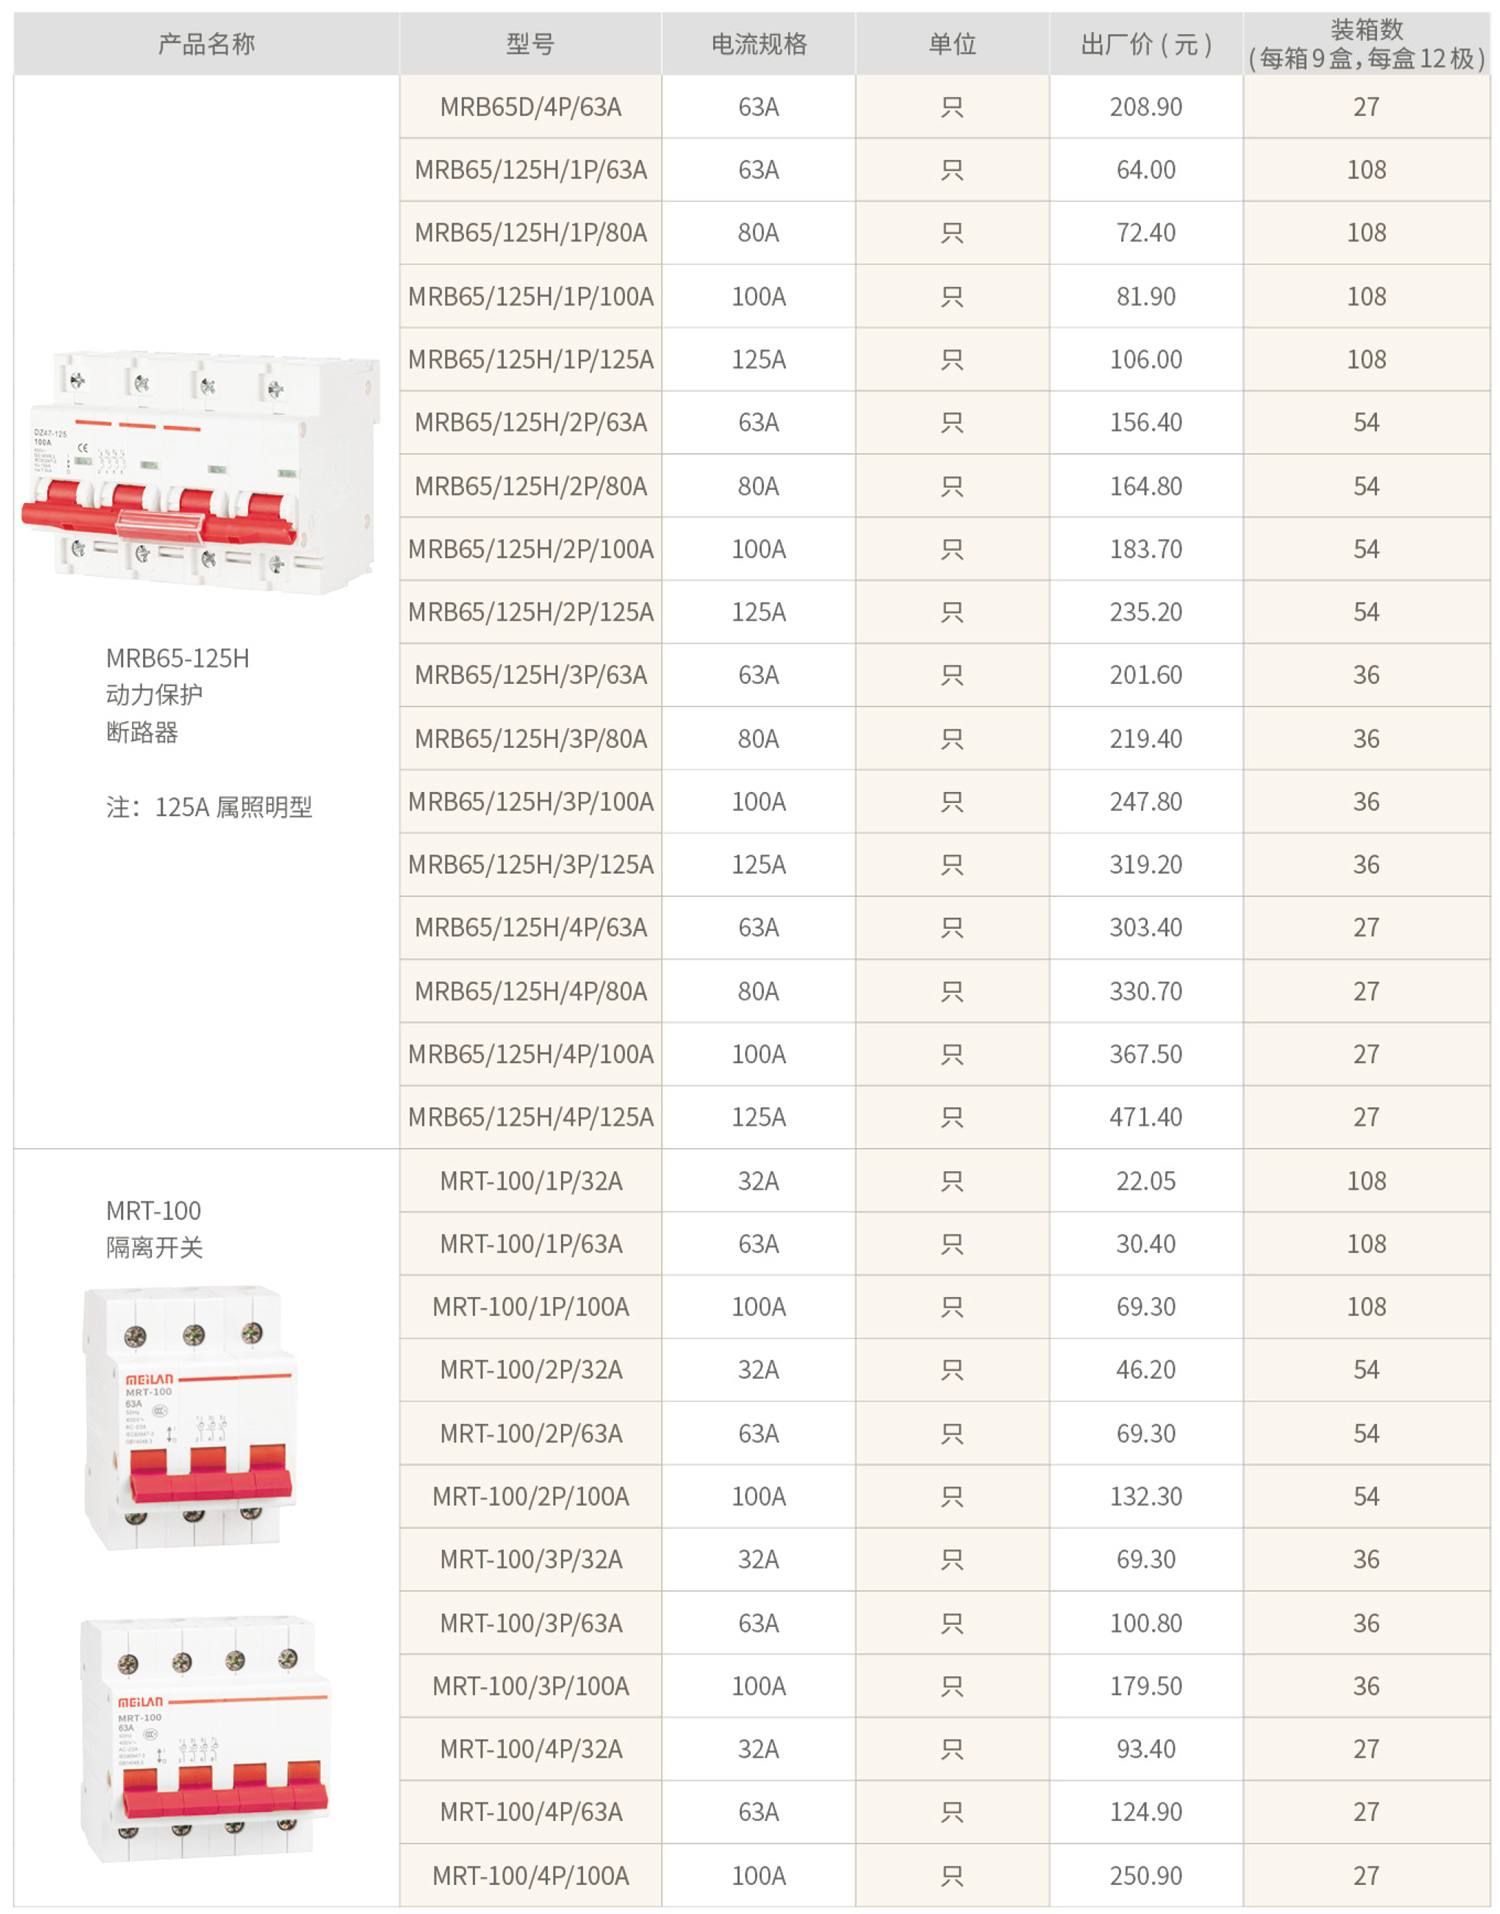Click model cell MRB65/125H/4P/80A
Image resolution: width=1500 pixels, height=1914 pixels.
(x=530, y=991)
